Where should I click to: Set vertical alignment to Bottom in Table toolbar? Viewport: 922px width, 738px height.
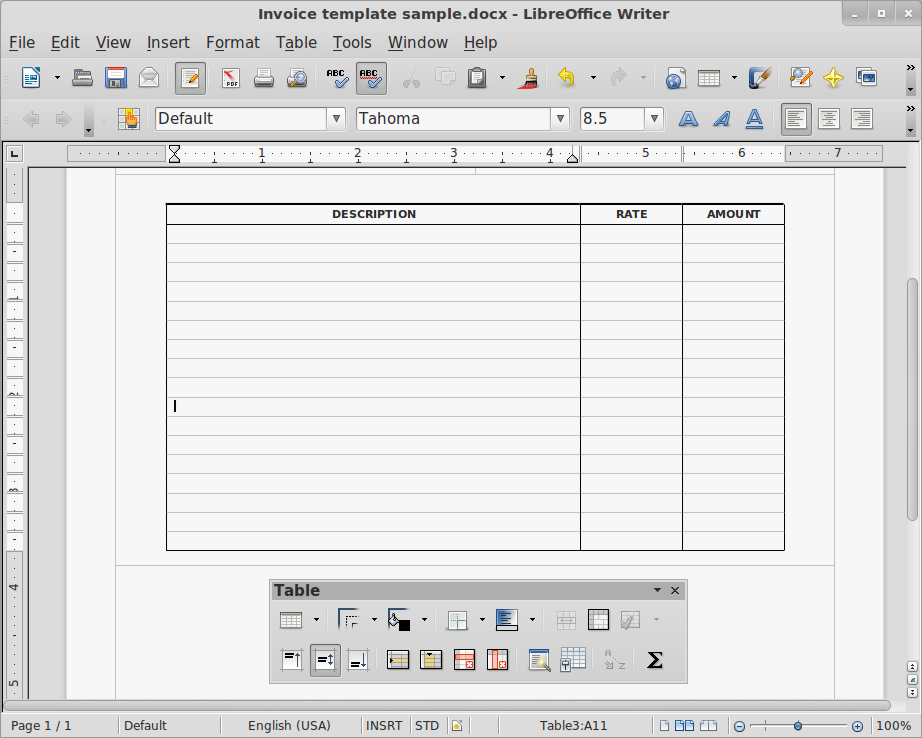pyautogui.click(x=358, y=660)
